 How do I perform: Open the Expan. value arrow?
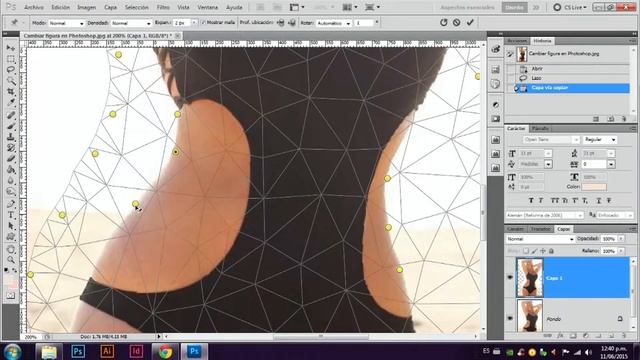point(194,23)
